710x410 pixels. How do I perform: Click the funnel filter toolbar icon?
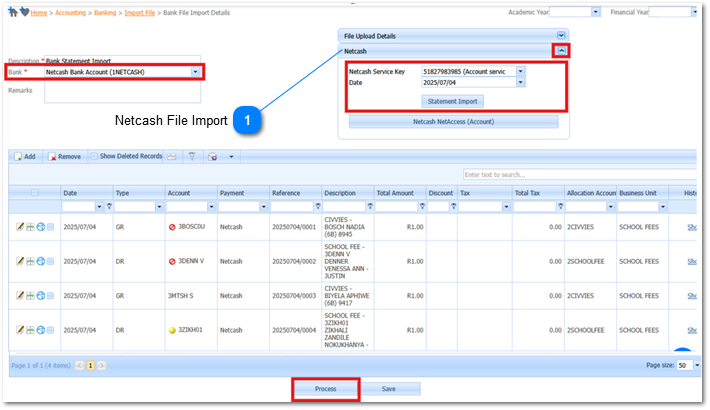coord(192,156)
